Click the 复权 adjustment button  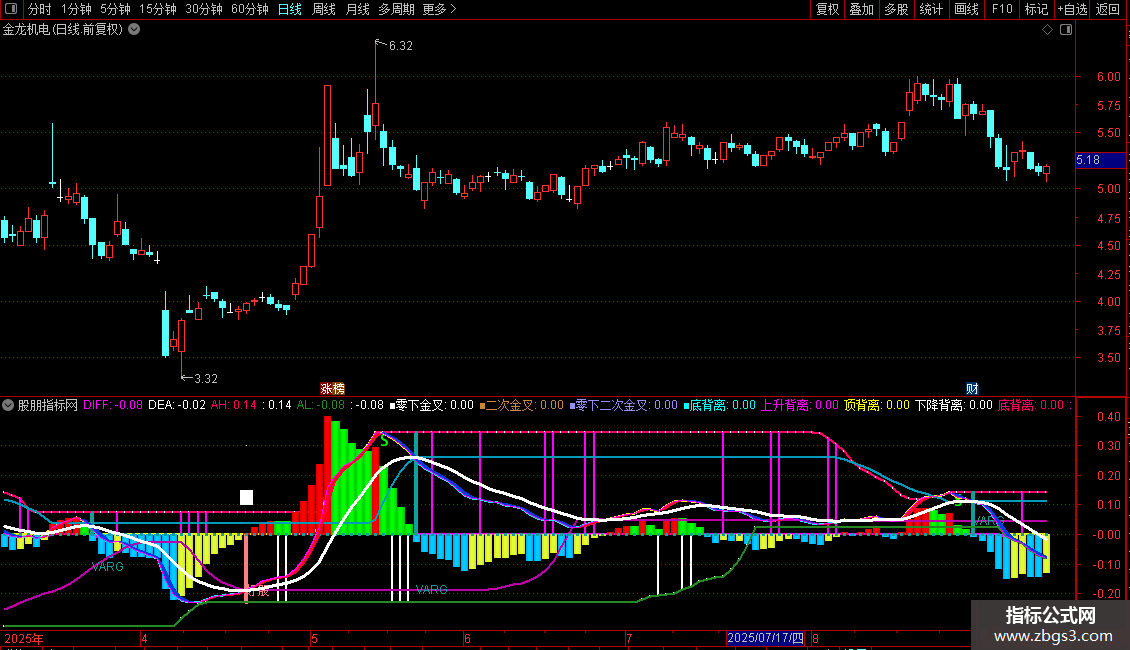[x=827, y=9]
